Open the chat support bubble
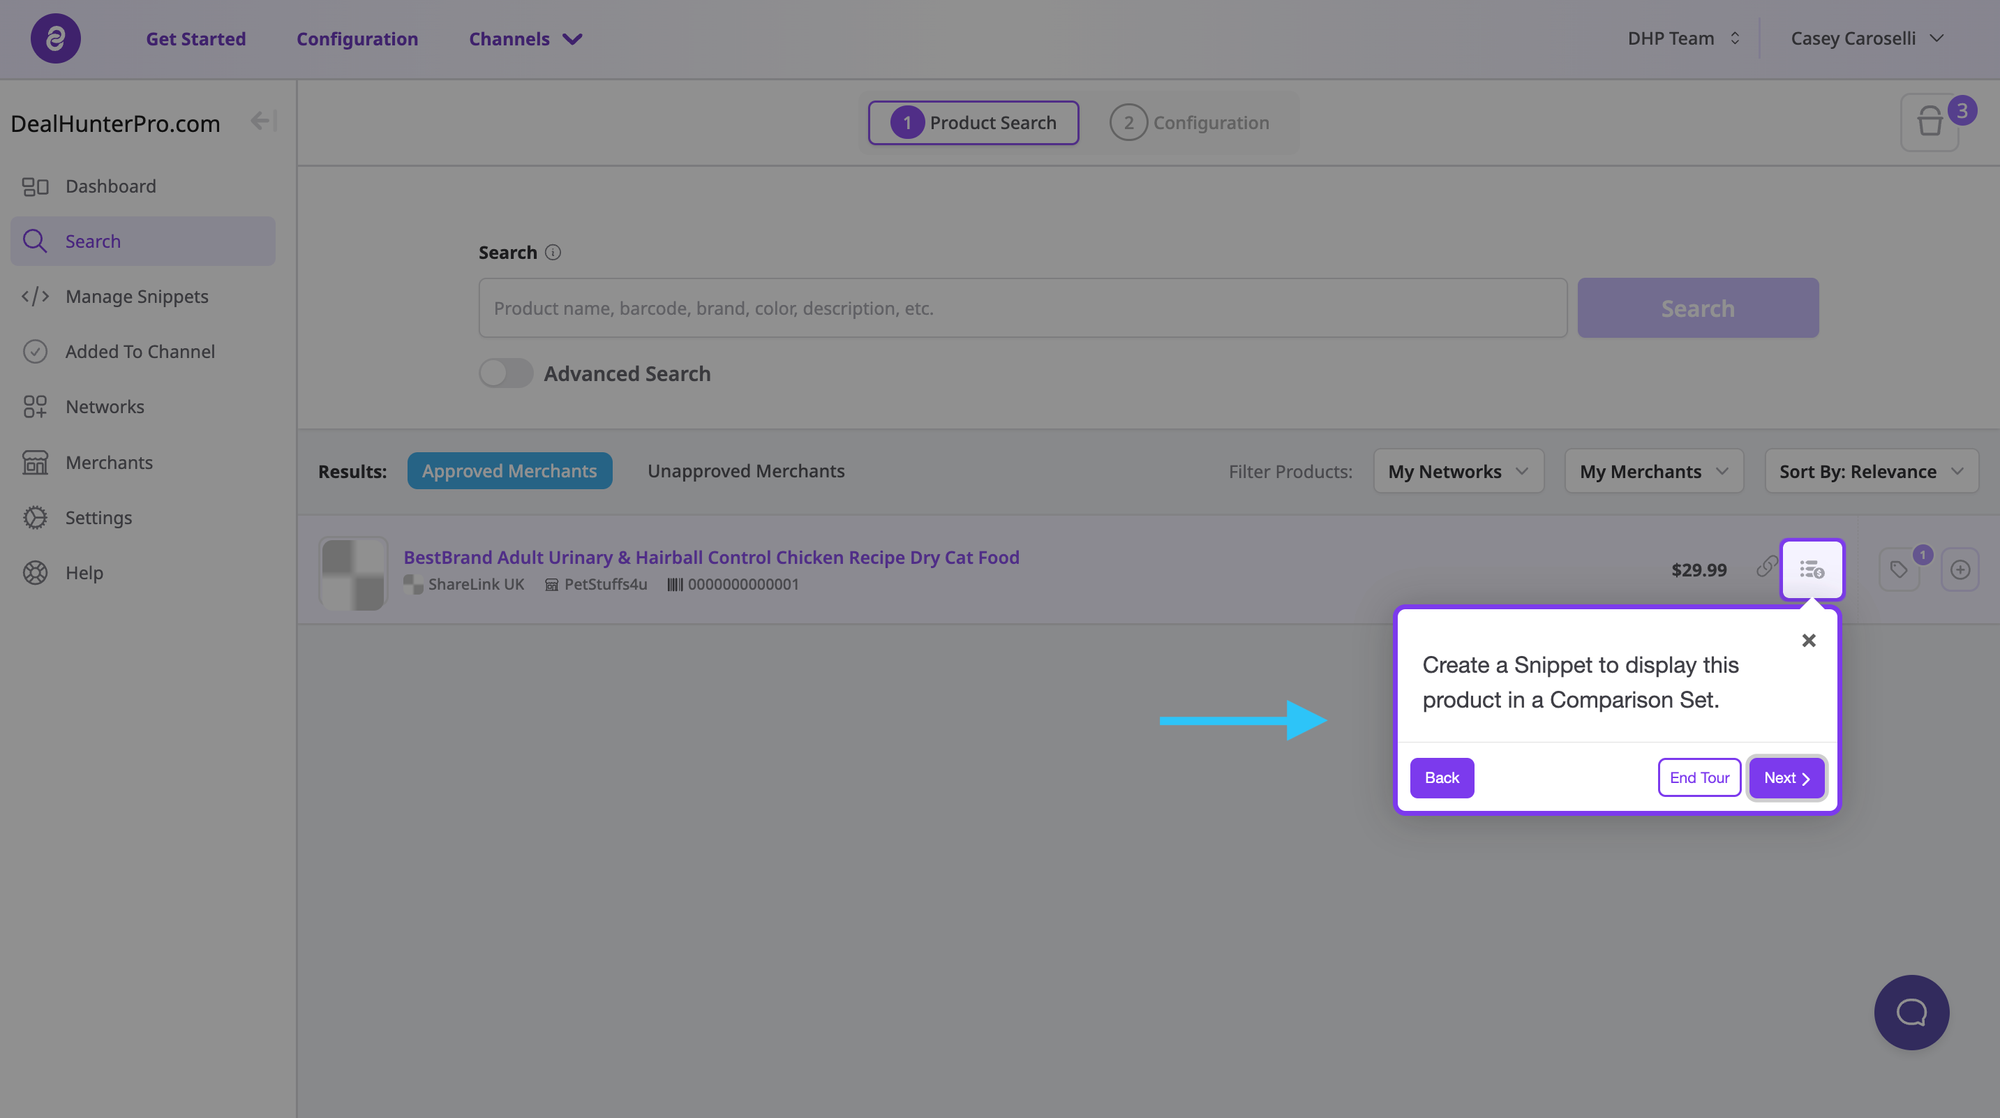This screenshot has height=1118, width=2000. pos(1911,1012)
